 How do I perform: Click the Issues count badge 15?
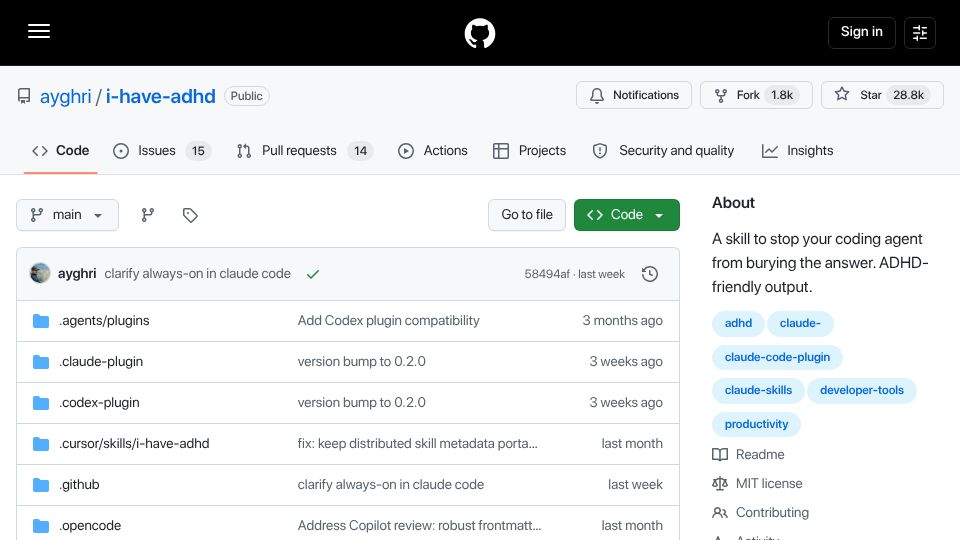(198, 151)
